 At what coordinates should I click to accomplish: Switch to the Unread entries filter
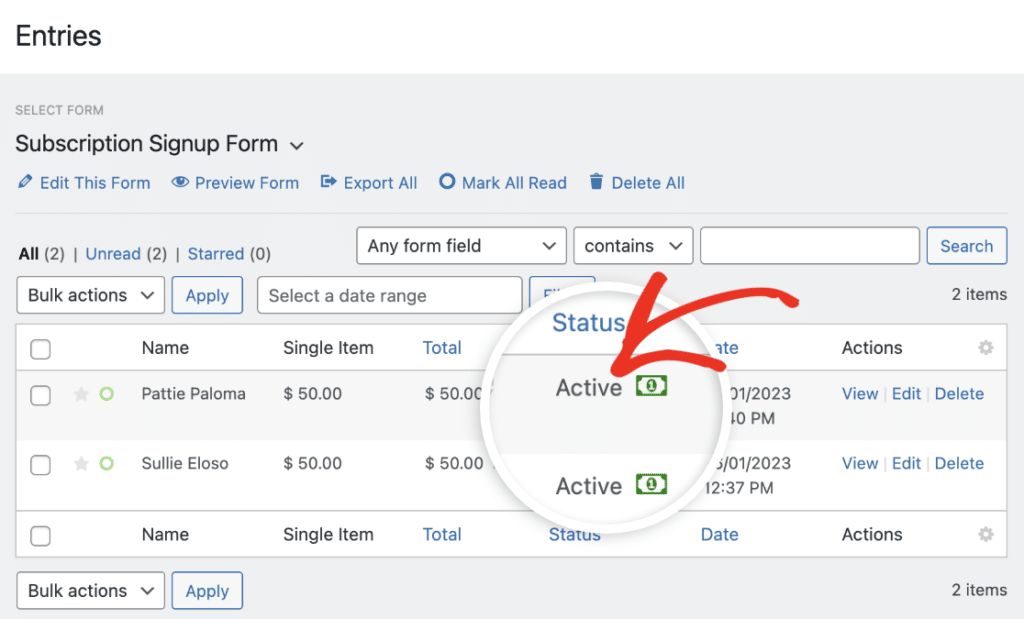pyautogui.click(x=113, y=254)
